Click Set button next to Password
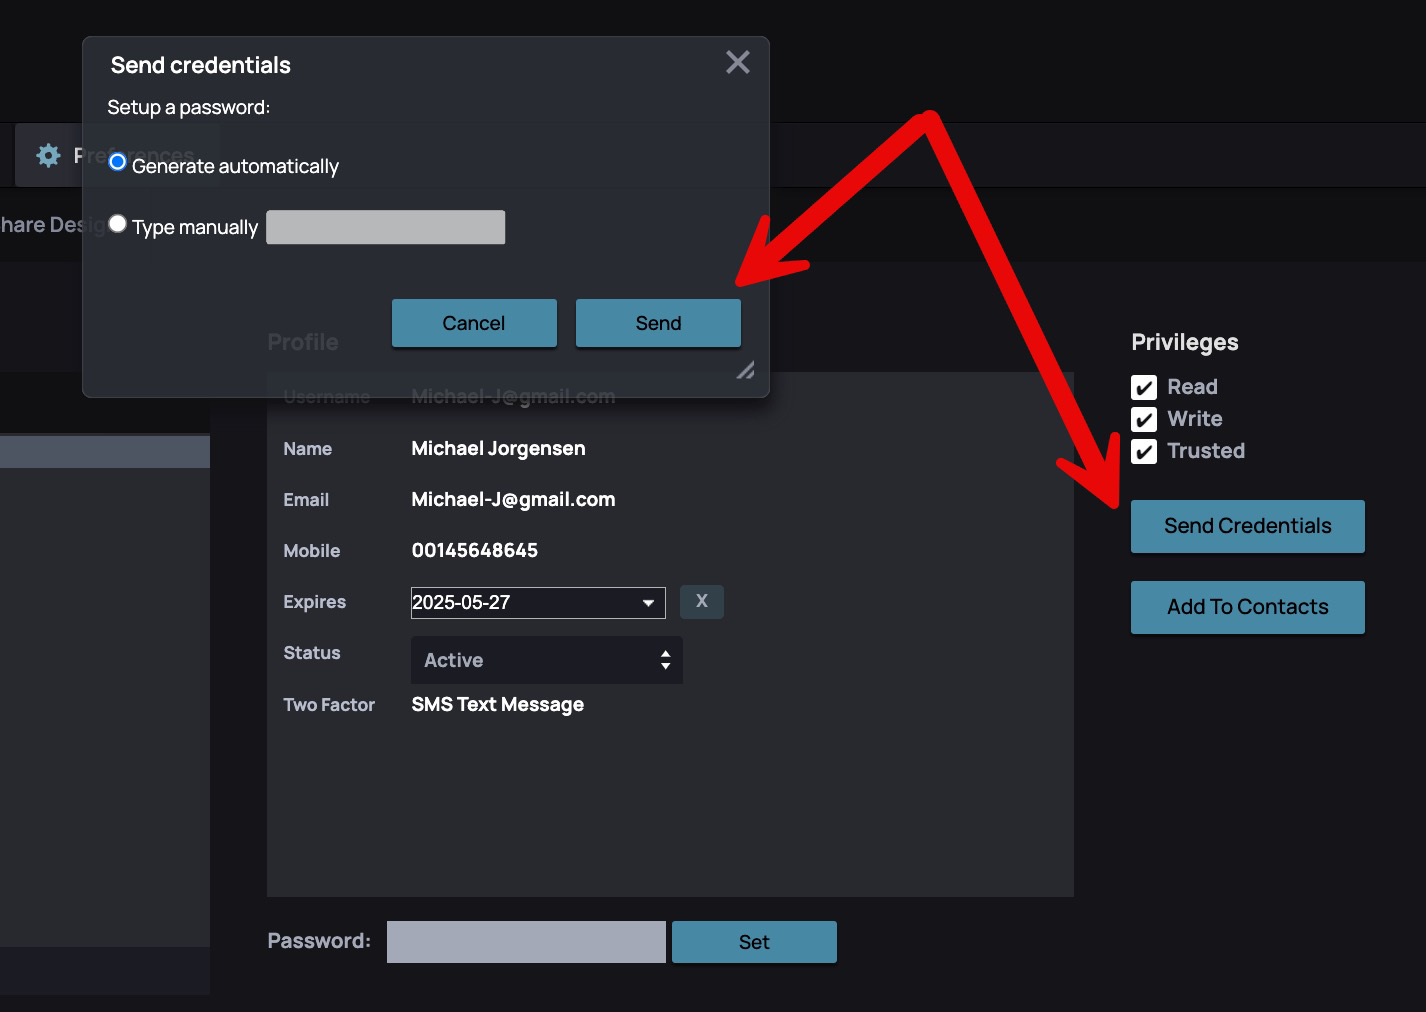1426x1012 pixels. point(754,942)
